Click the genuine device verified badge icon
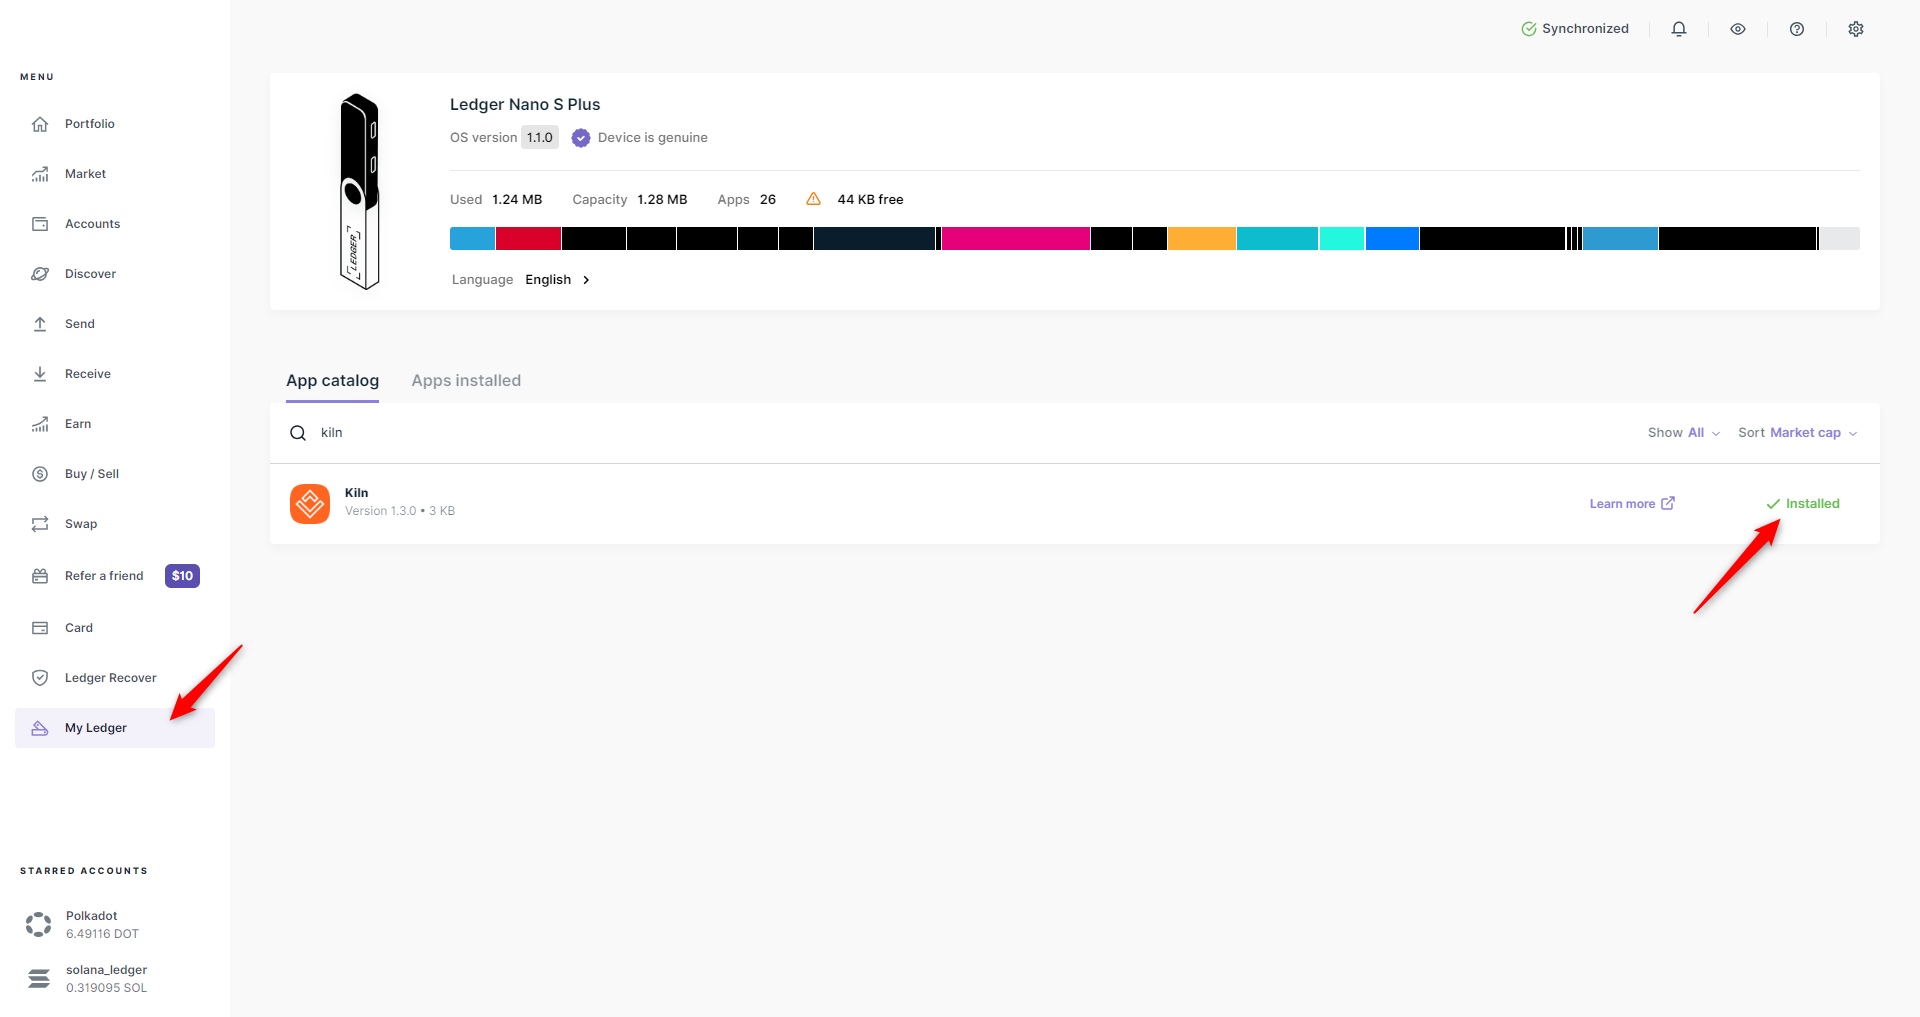This screenshot has width=1920, height=1017. [x=581, y=138]
